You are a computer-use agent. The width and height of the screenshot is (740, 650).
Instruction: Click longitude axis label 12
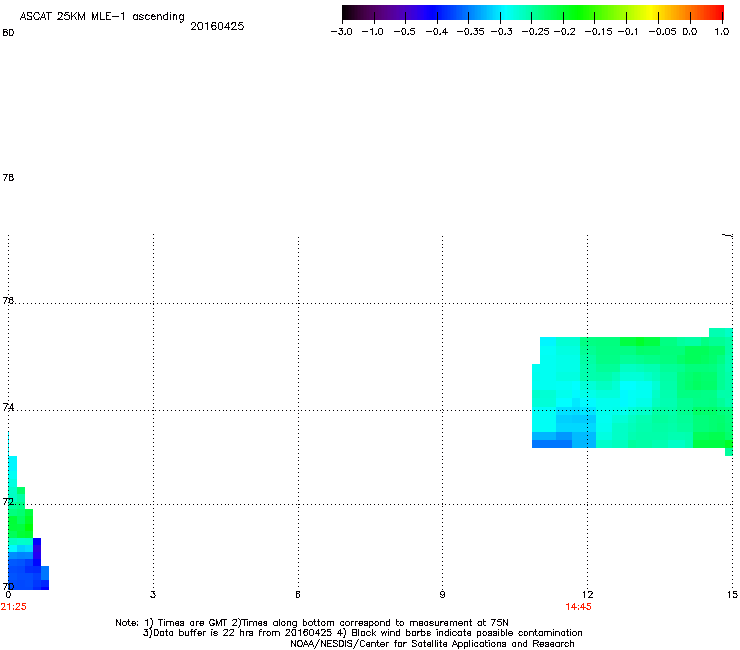point(587,595)
